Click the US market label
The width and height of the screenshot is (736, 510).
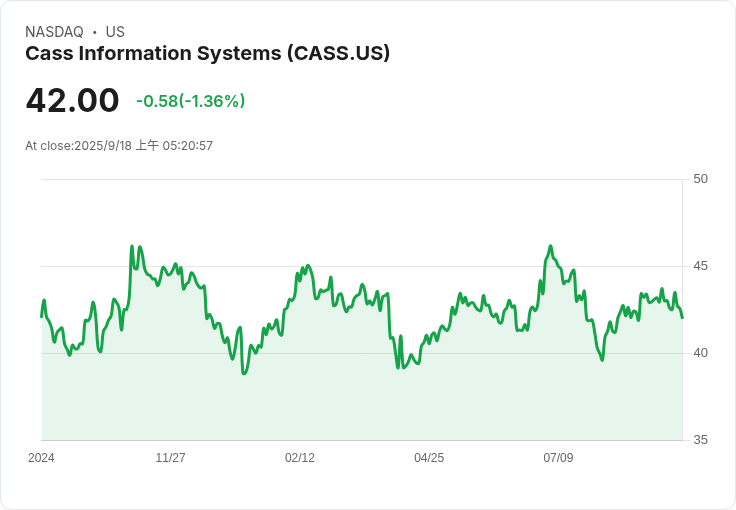115,32
